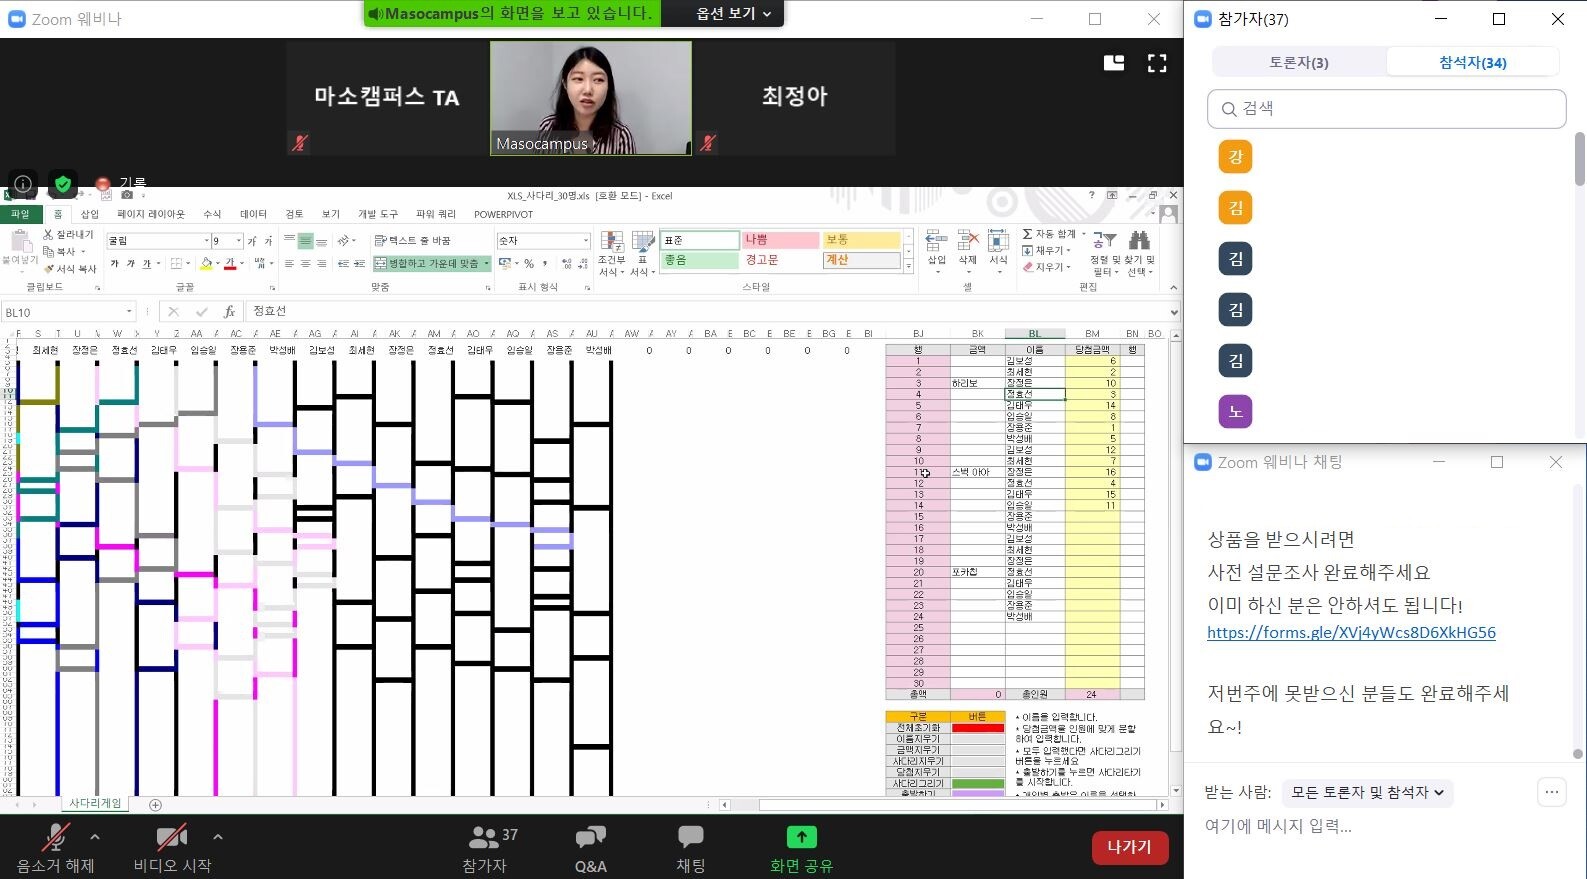
Task: Switch the video layout view icon
Action: pyautogui.click(x=1114, y=63)
